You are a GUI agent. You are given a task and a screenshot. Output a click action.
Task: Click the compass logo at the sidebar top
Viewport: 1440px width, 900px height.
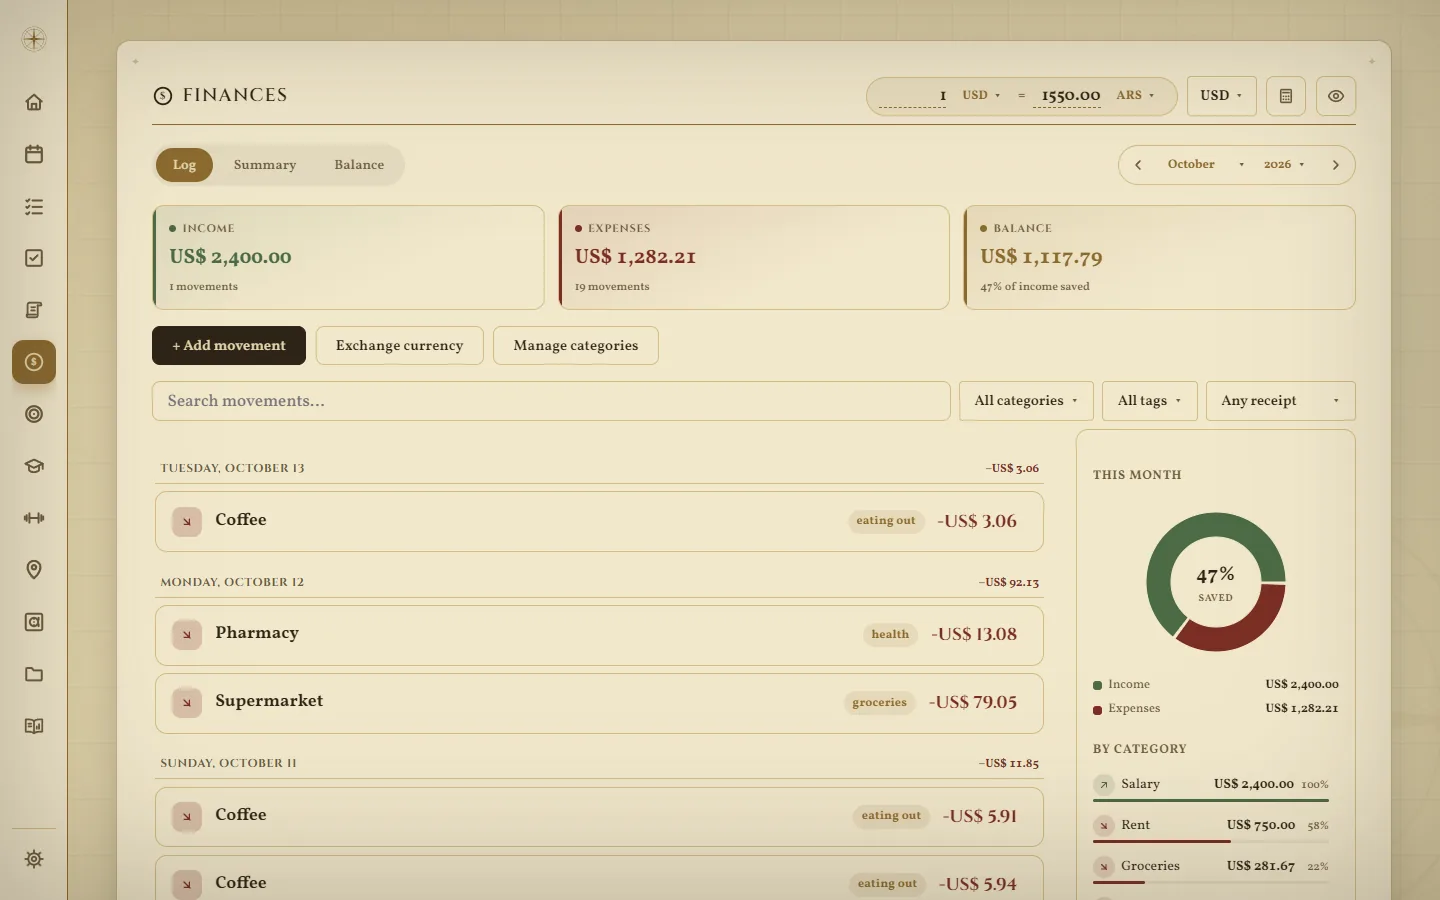[34, 39]
